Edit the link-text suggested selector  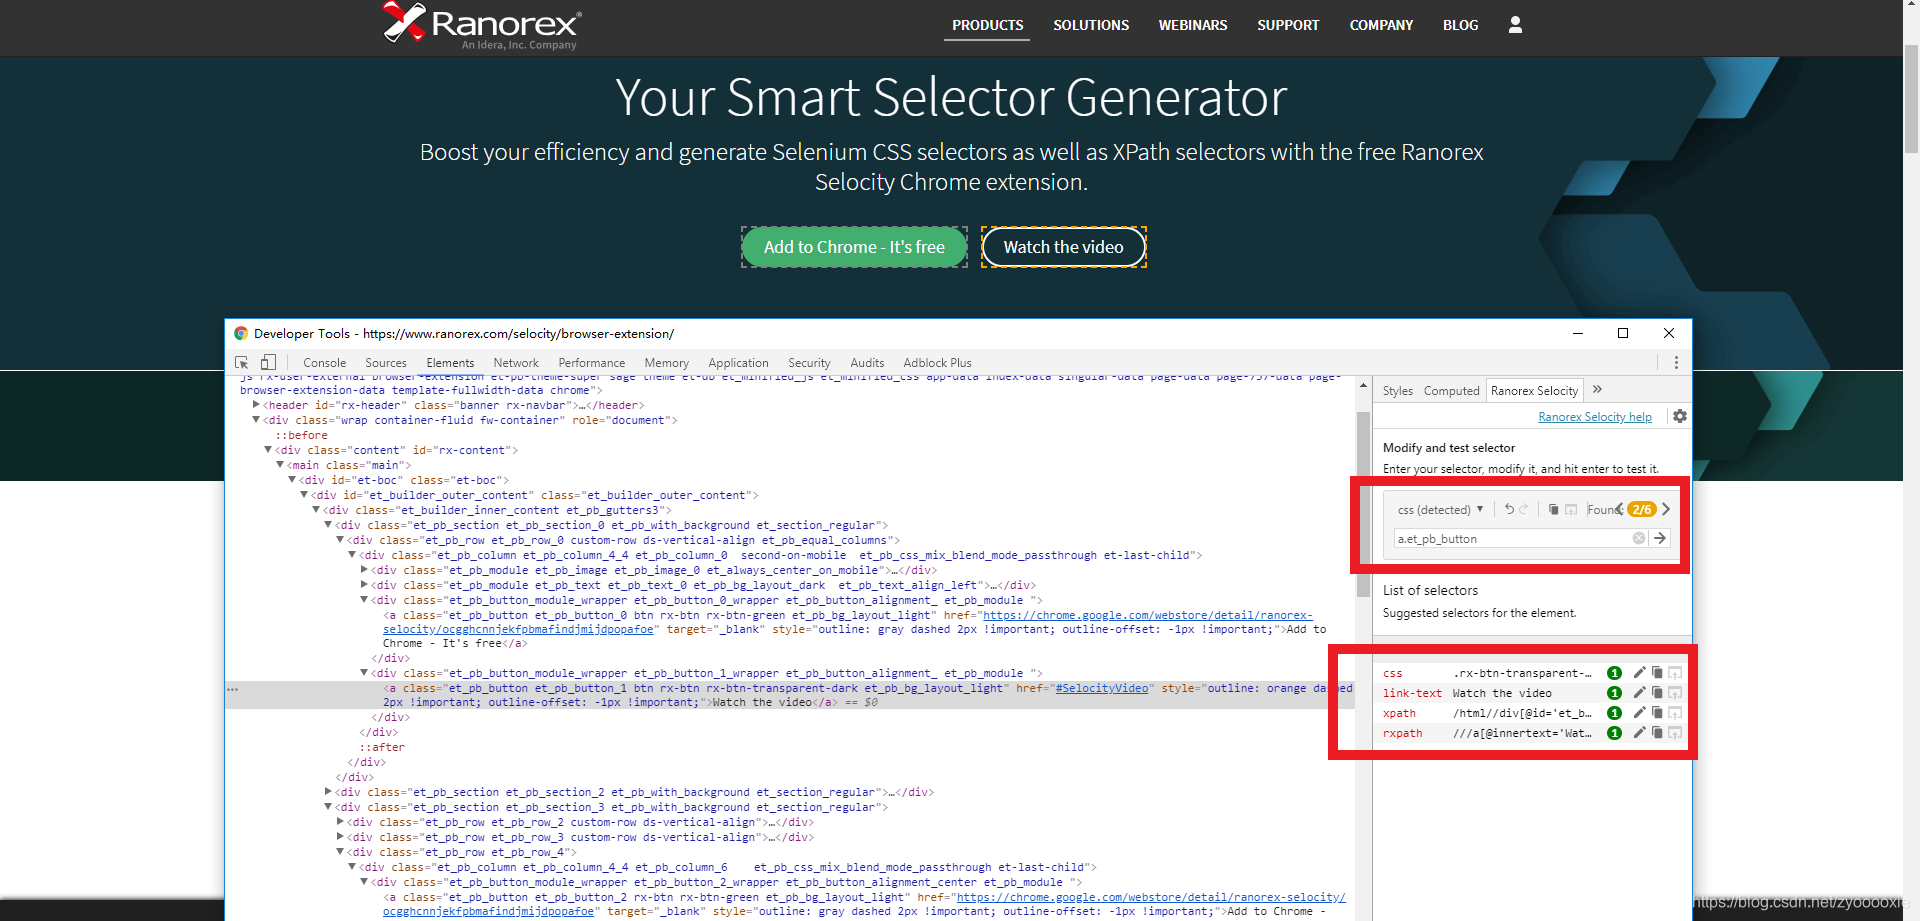coord(1639,693)
